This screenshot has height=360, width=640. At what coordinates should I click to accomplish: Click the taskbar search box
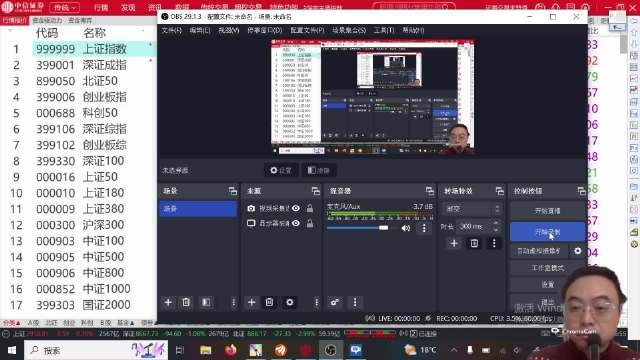pos(96,350)
